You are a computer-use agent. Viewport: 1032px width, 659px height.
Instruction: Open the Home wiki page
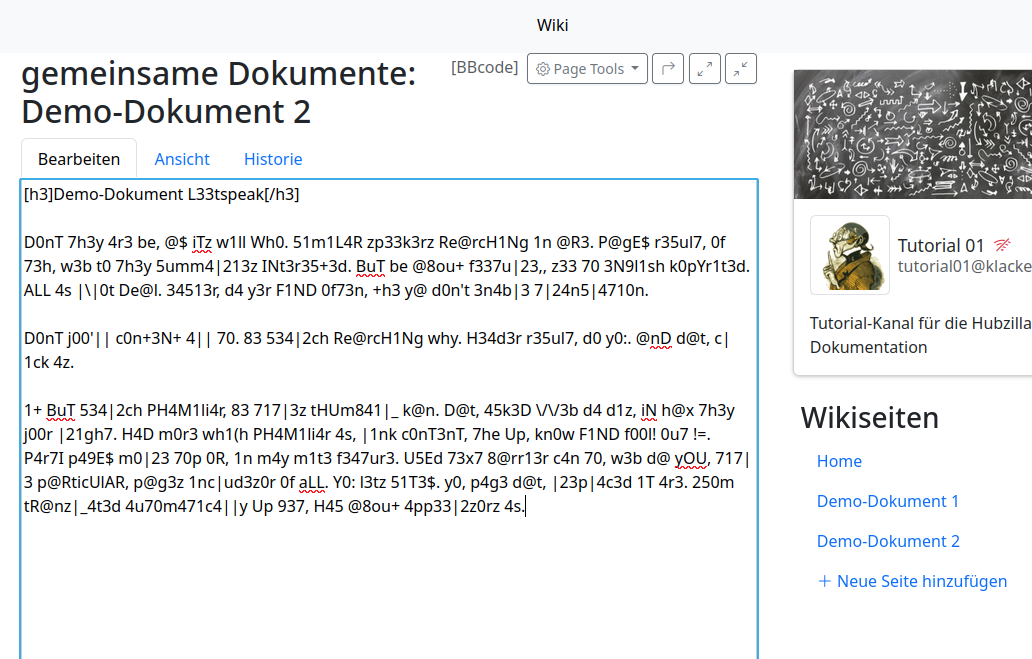[x=839, y=461]
